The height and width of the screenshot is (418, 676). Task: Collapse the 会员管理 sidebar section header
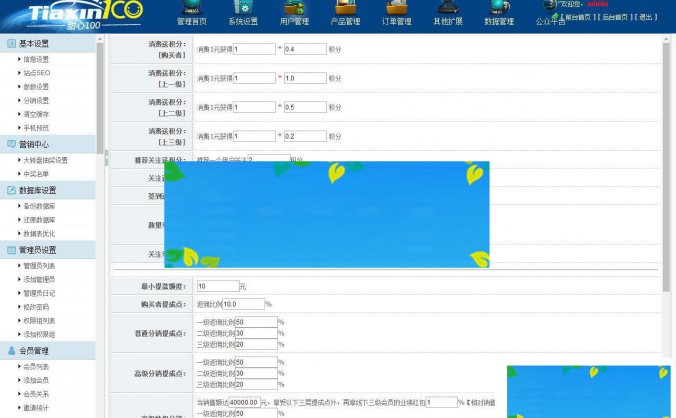tap(48, 351)
